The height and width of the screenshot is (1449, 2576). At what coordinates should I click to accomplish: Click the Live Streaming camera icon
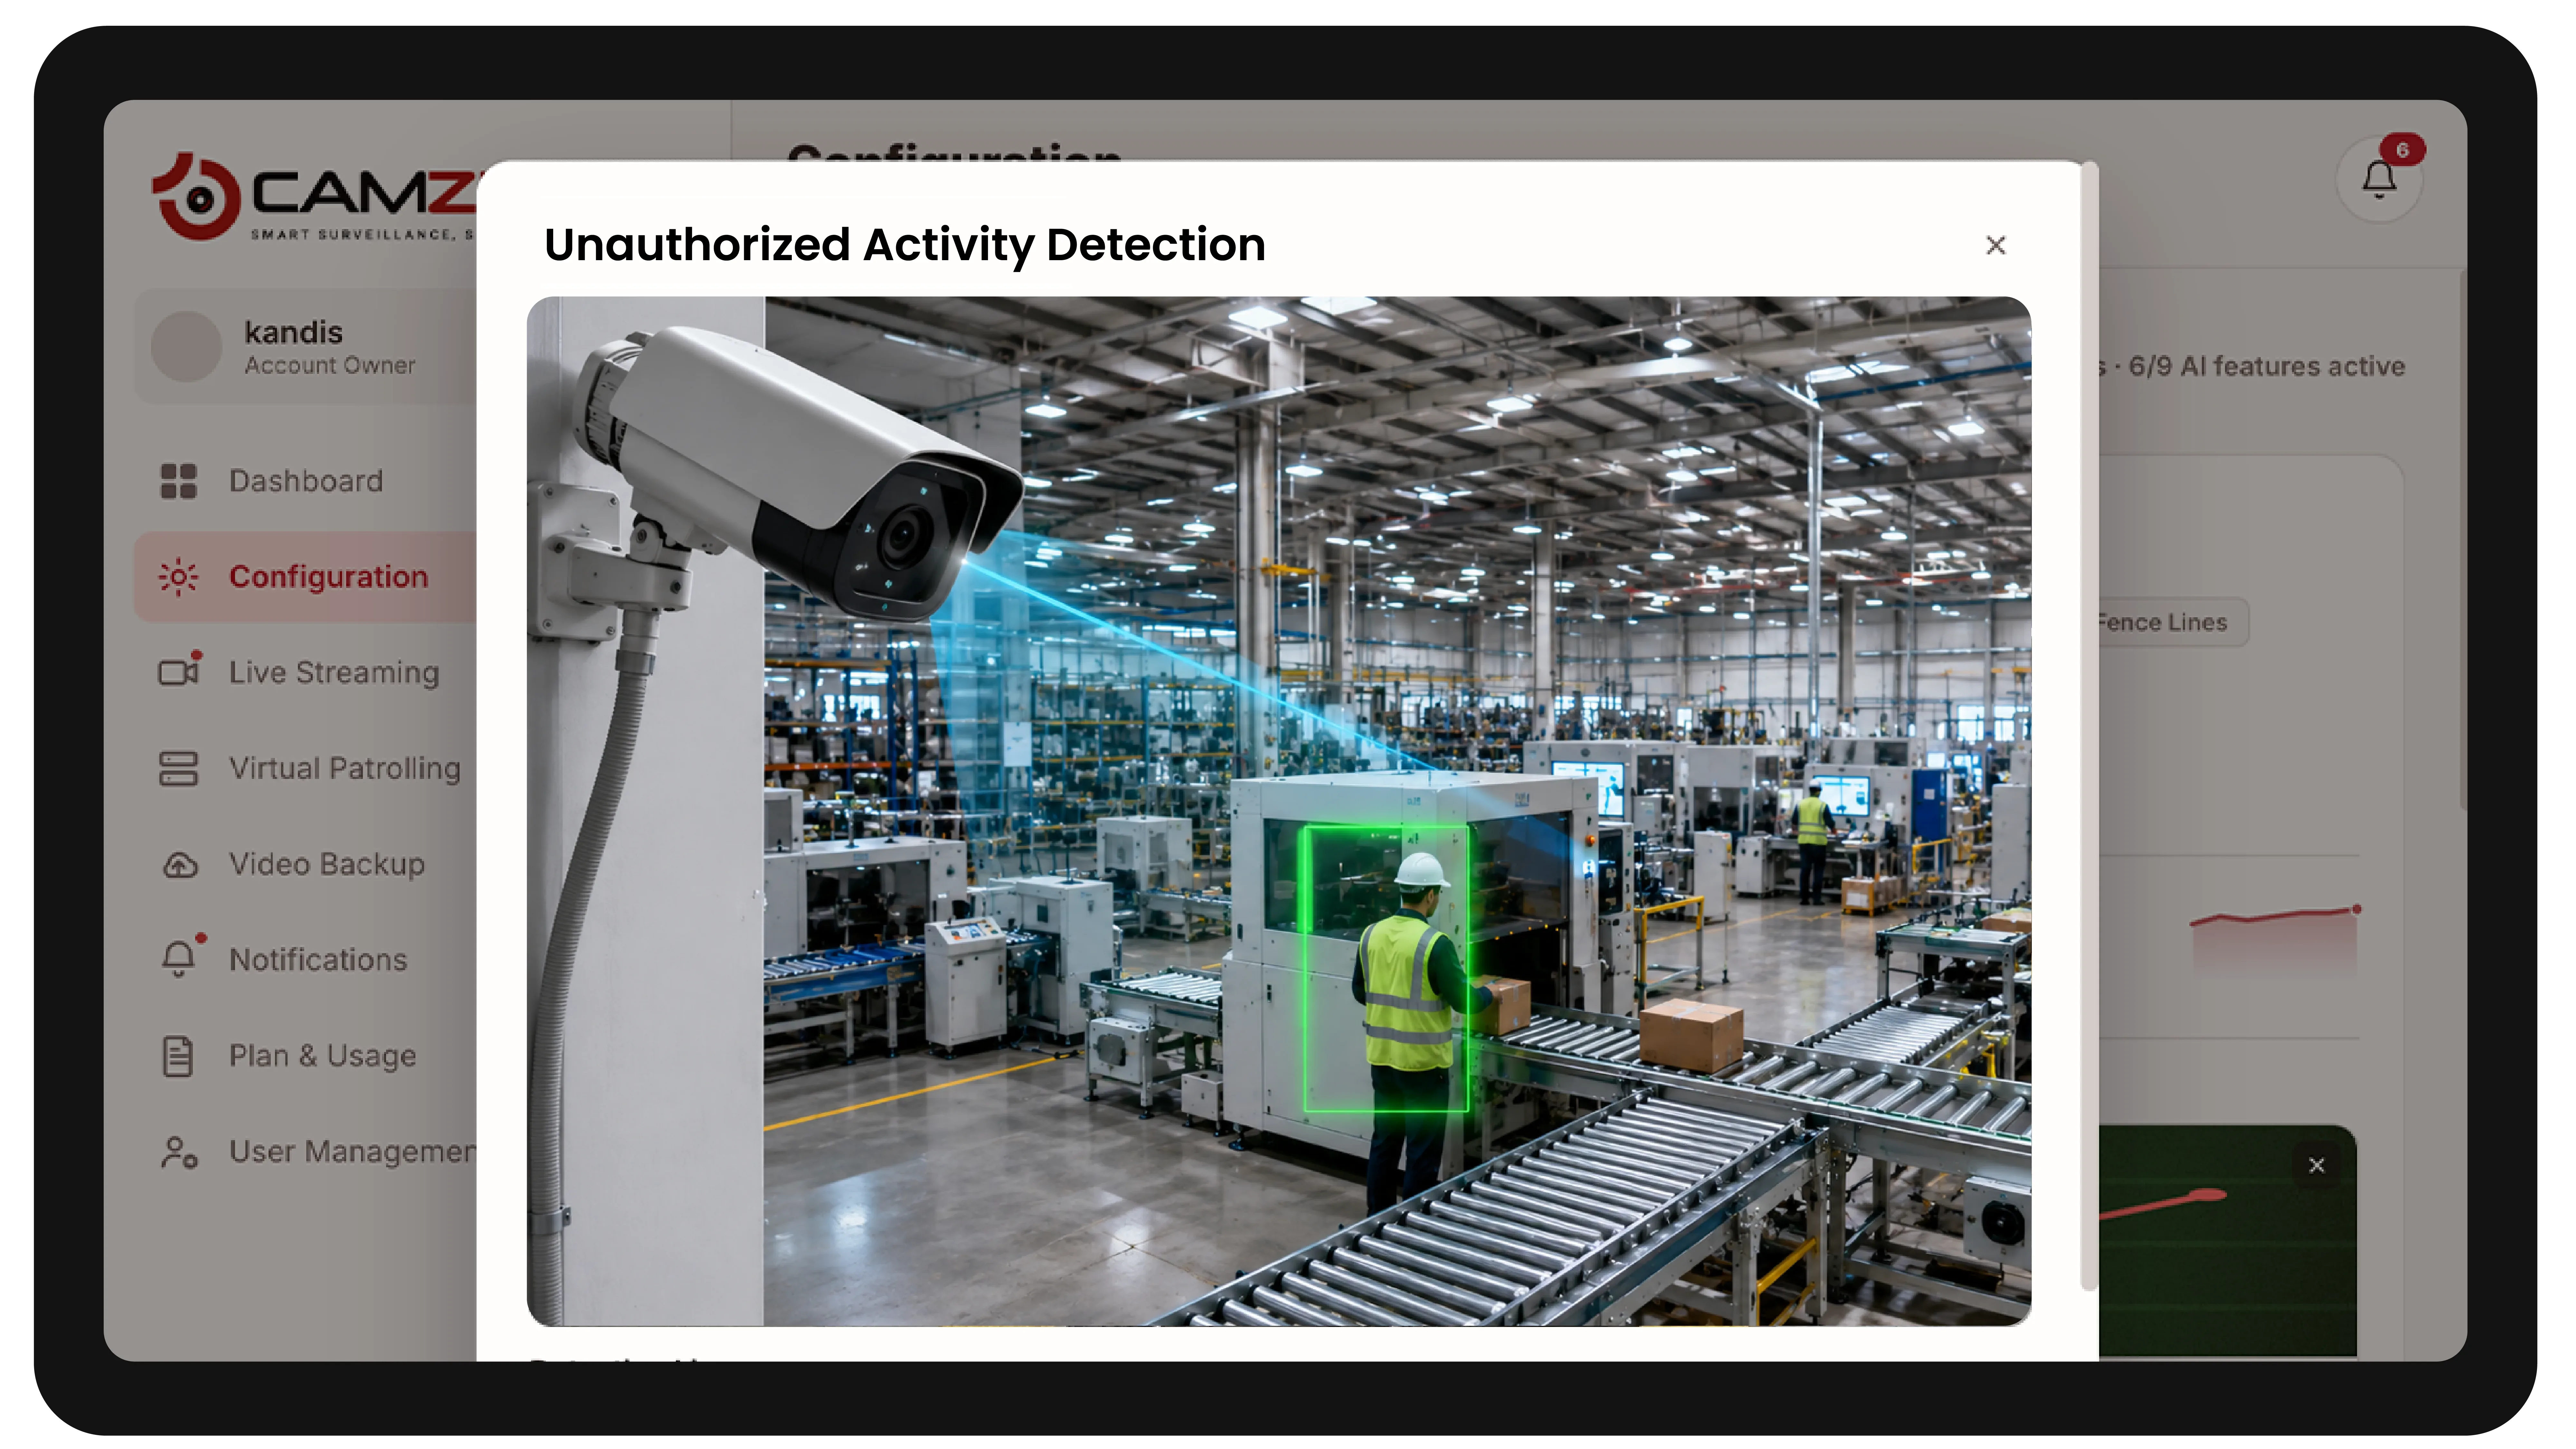click(179, 672)
